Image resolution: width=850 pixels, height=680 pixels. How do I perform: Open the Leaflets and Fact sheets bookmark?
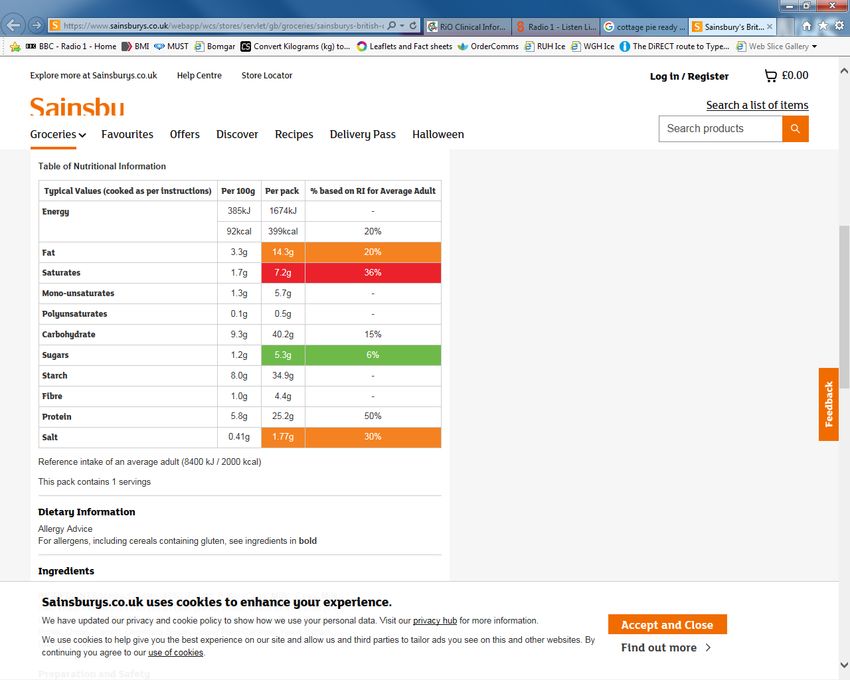point(404,47)
